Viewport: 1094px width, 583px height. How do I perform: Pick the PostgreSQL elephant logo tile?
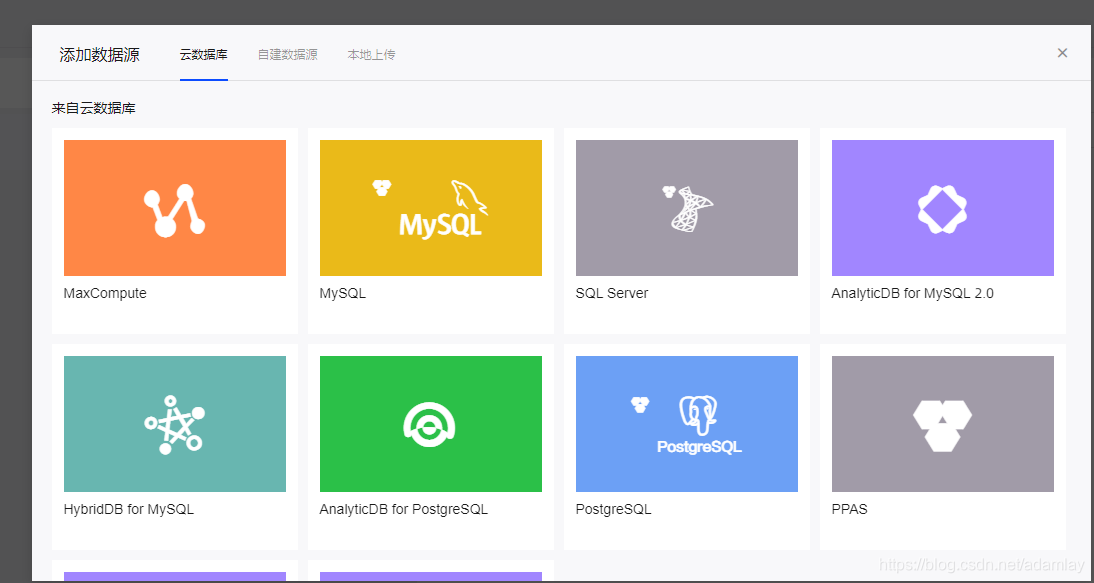pos(687,424)
